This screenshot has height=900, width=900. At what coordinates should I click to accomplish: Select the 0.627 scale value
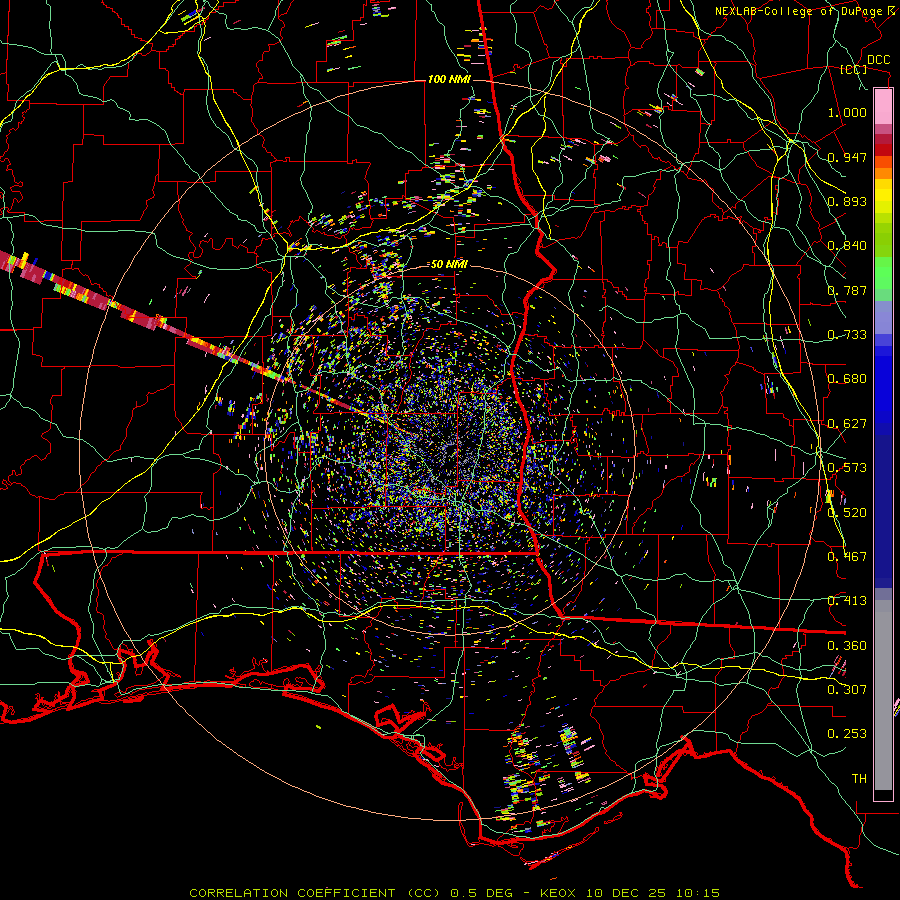coord(847,423)
